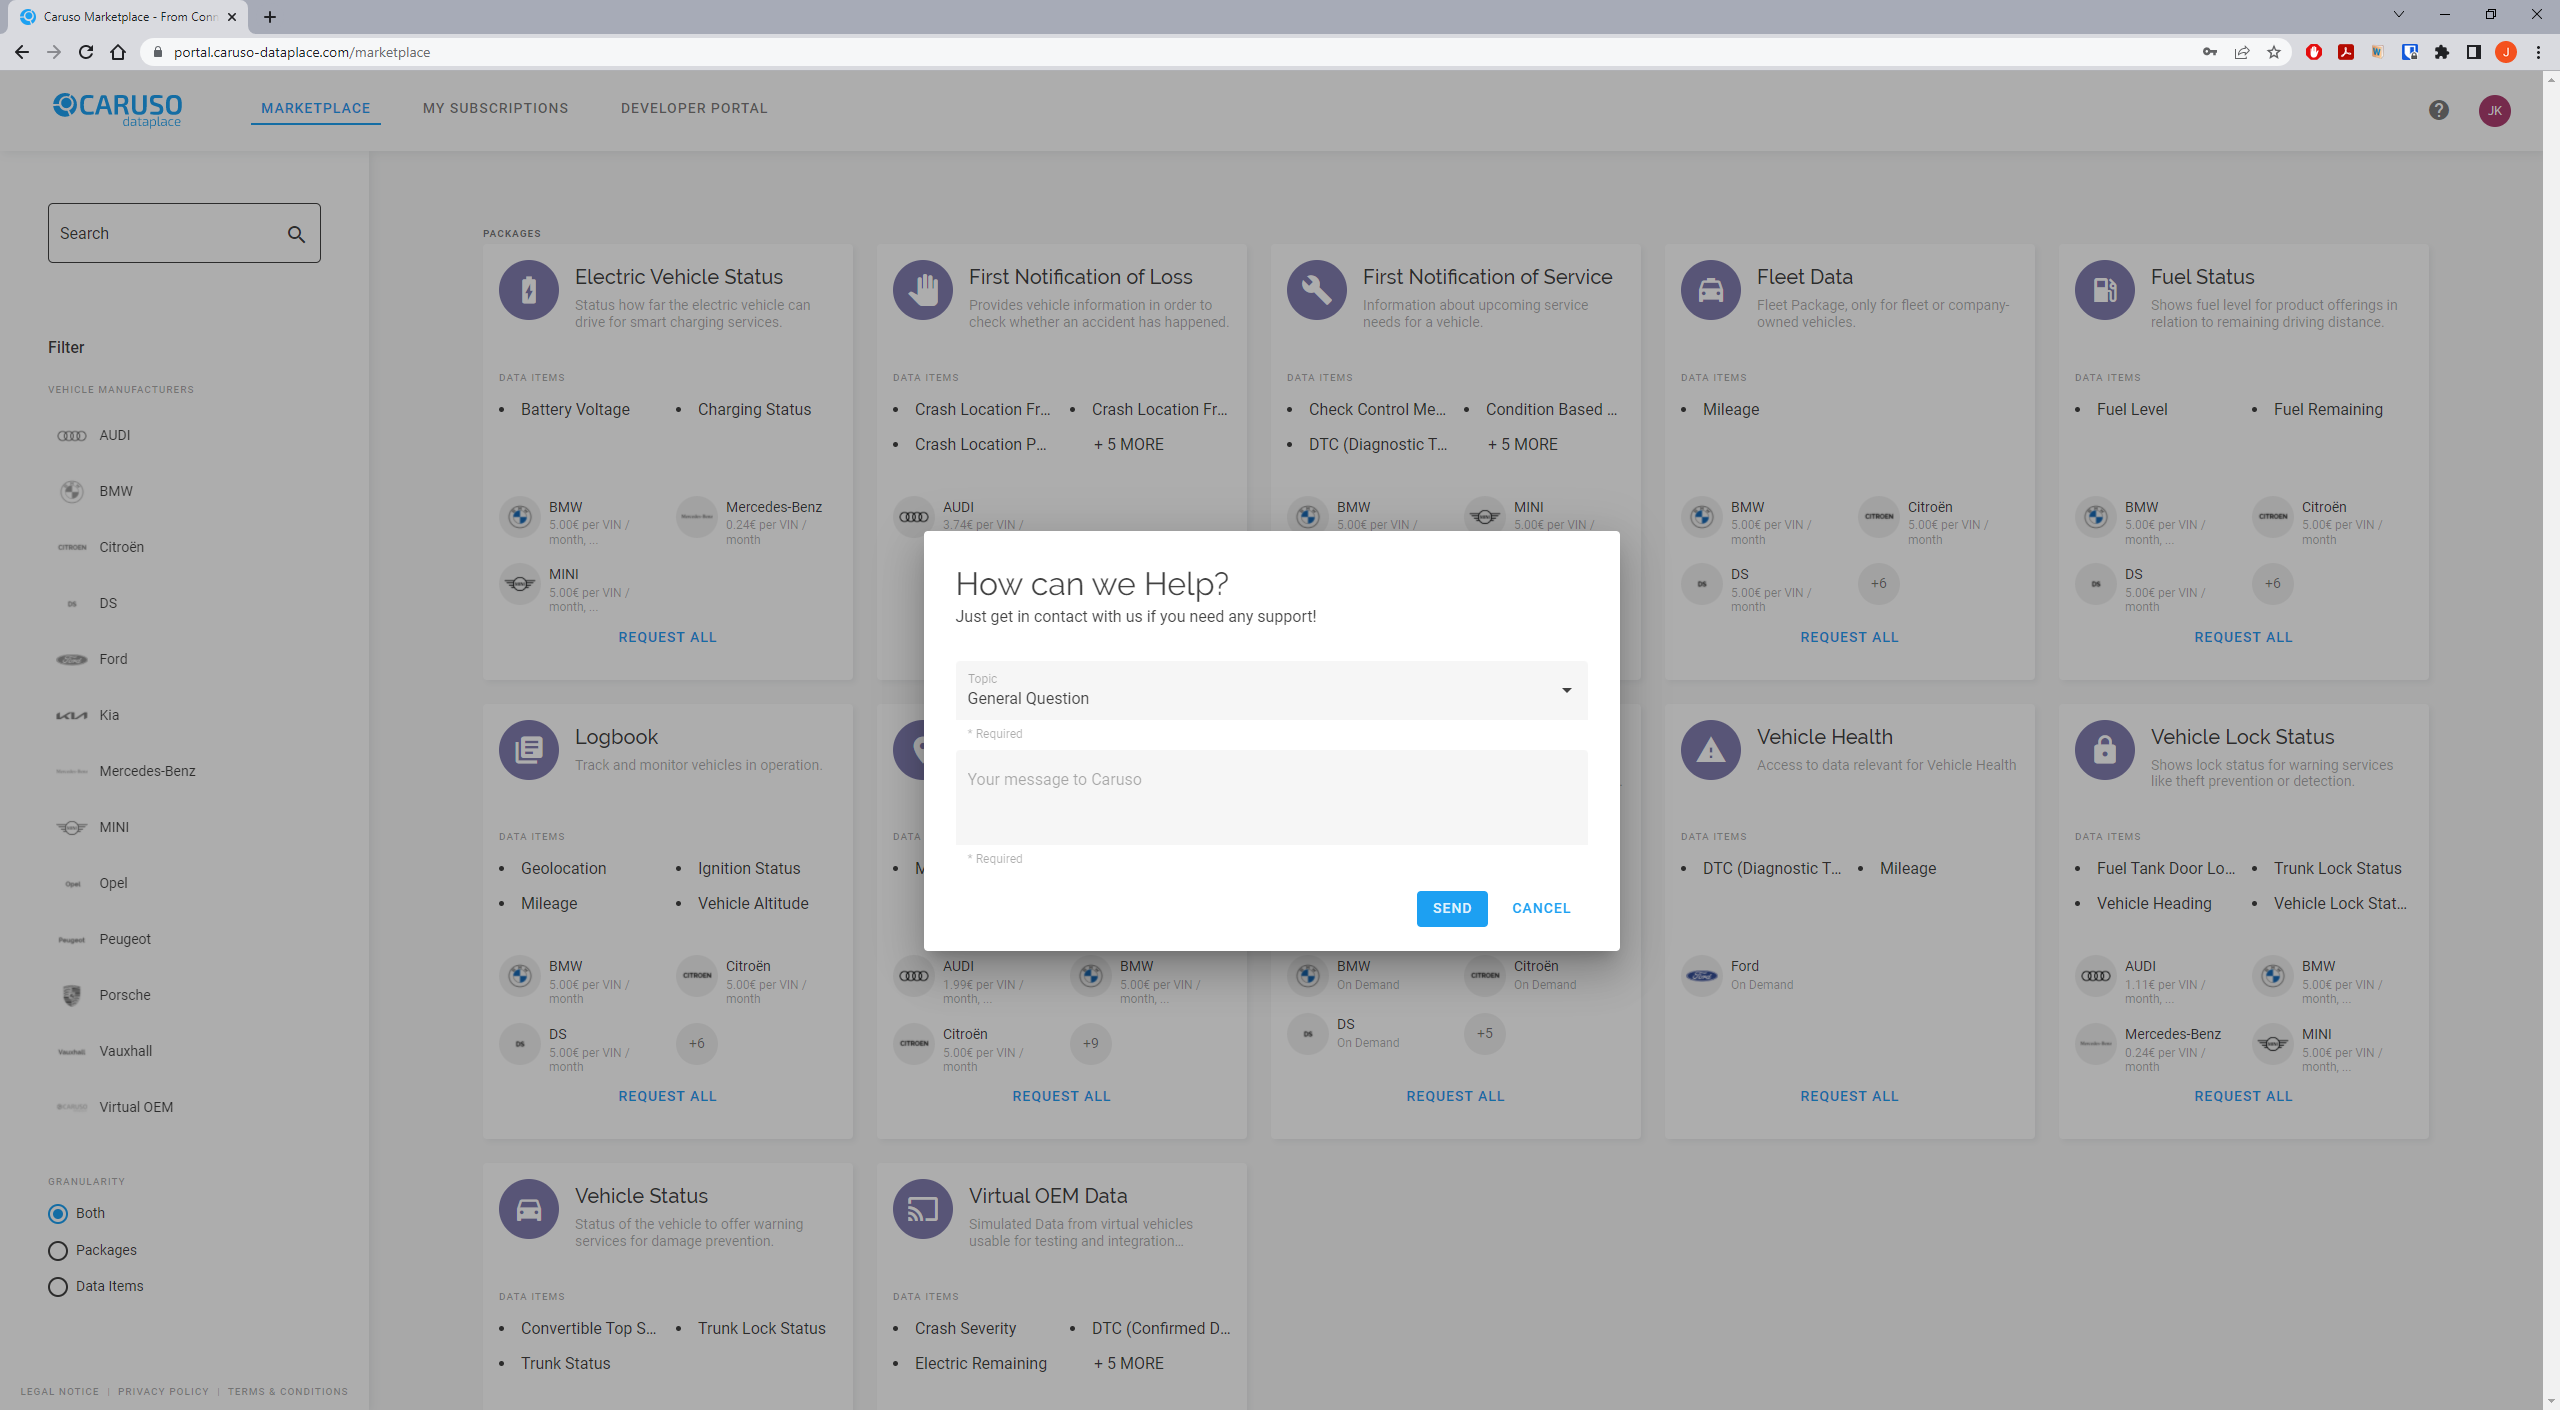Click the Vehicle Lock Status padlock icon
The width and height of the screenshot is (2560, 1410).
click(x=2105, y=749)
